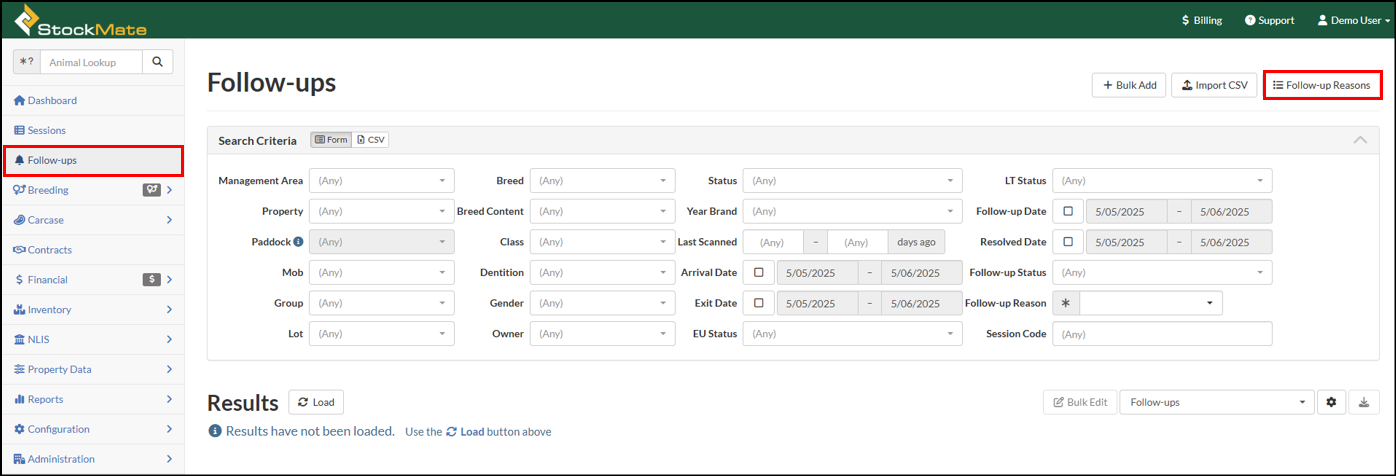Open the Mob dropdown
The image size is (1396, 476).
[382, 272]
